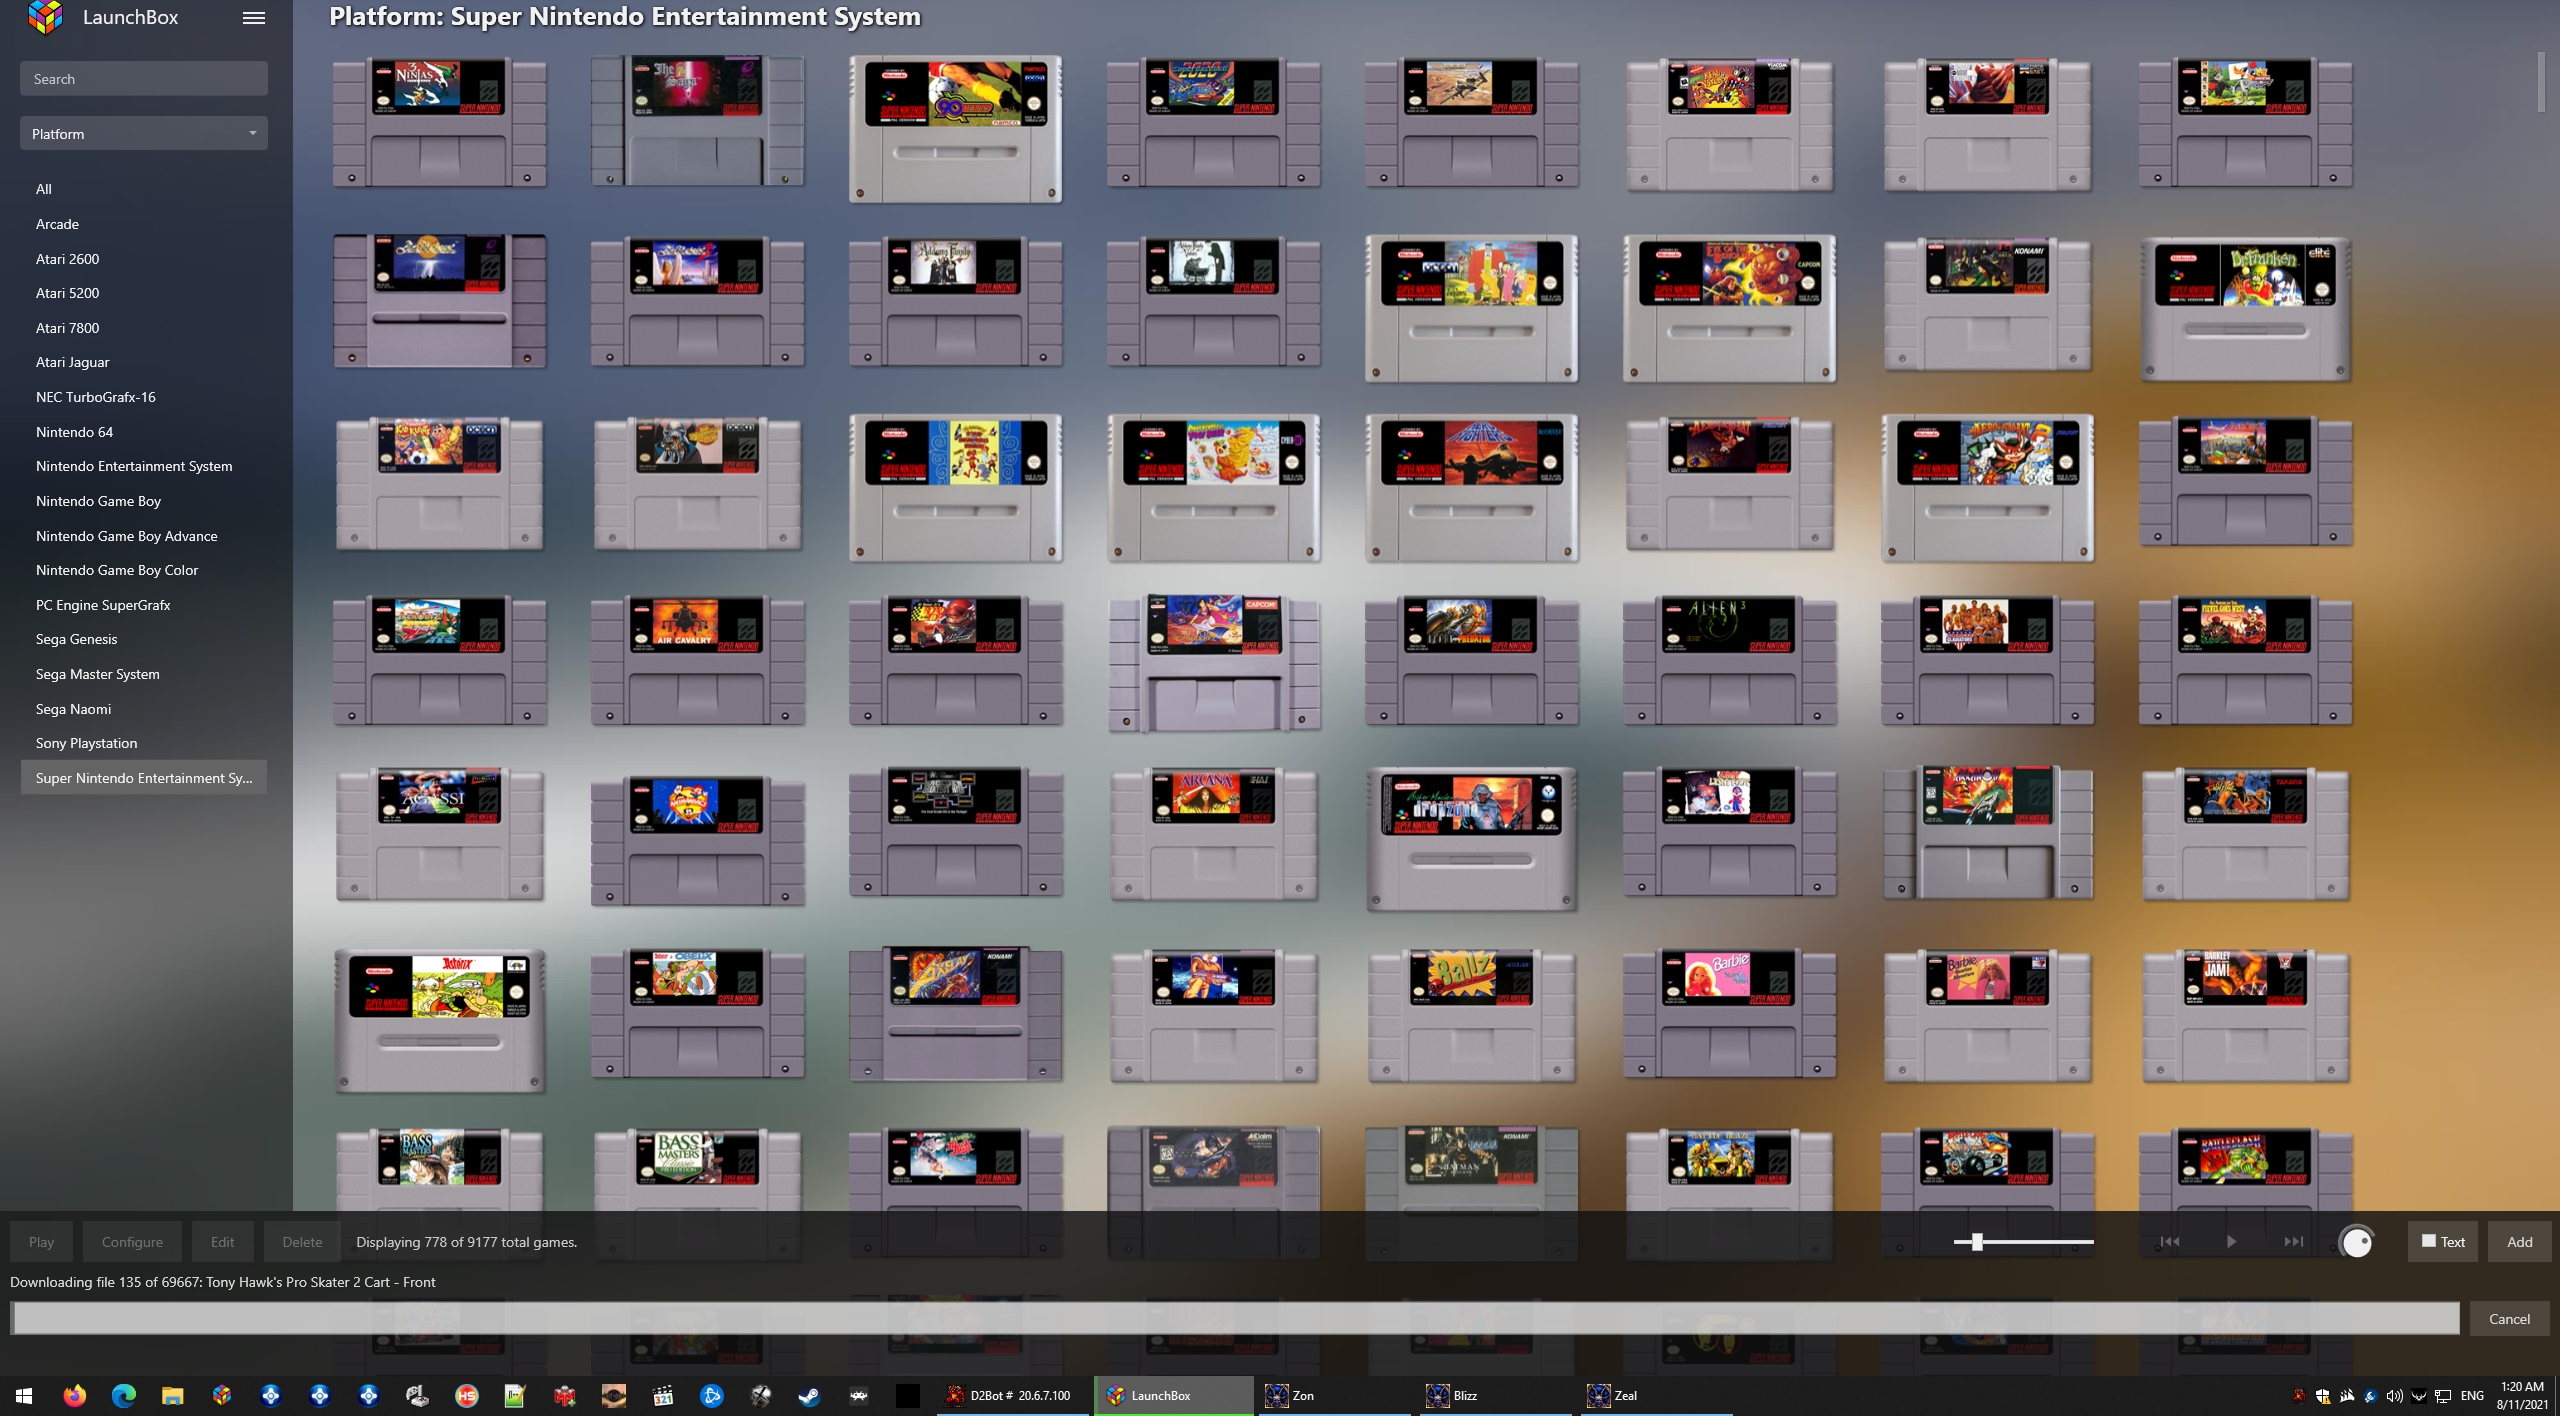Screen dimensions: 2560x1416
Task: Click the Configure button
Action: pyautogui.click(x=132, y=1241)
